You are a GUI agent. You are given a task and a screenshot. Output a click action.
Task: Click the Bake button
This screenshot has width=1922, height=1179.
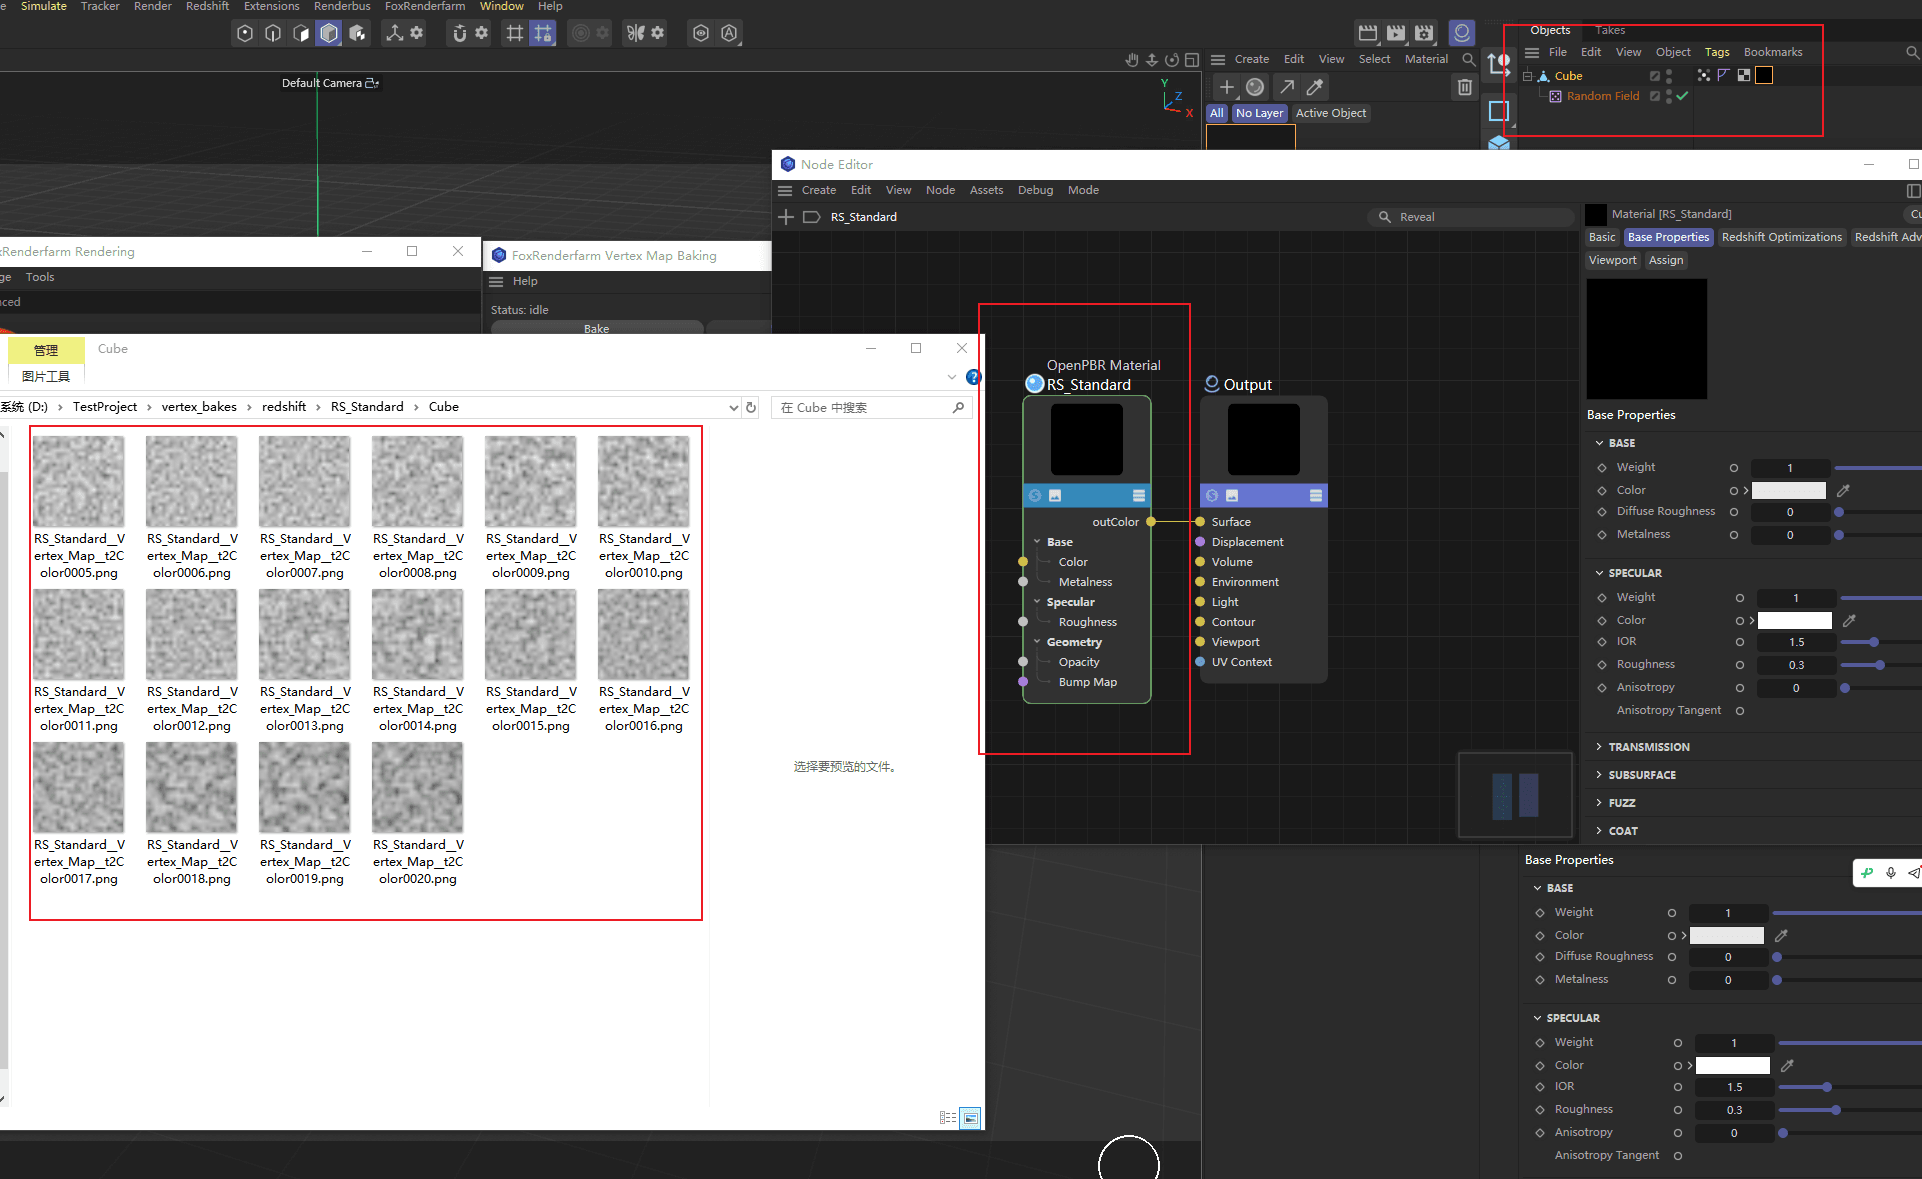point(597,328)
